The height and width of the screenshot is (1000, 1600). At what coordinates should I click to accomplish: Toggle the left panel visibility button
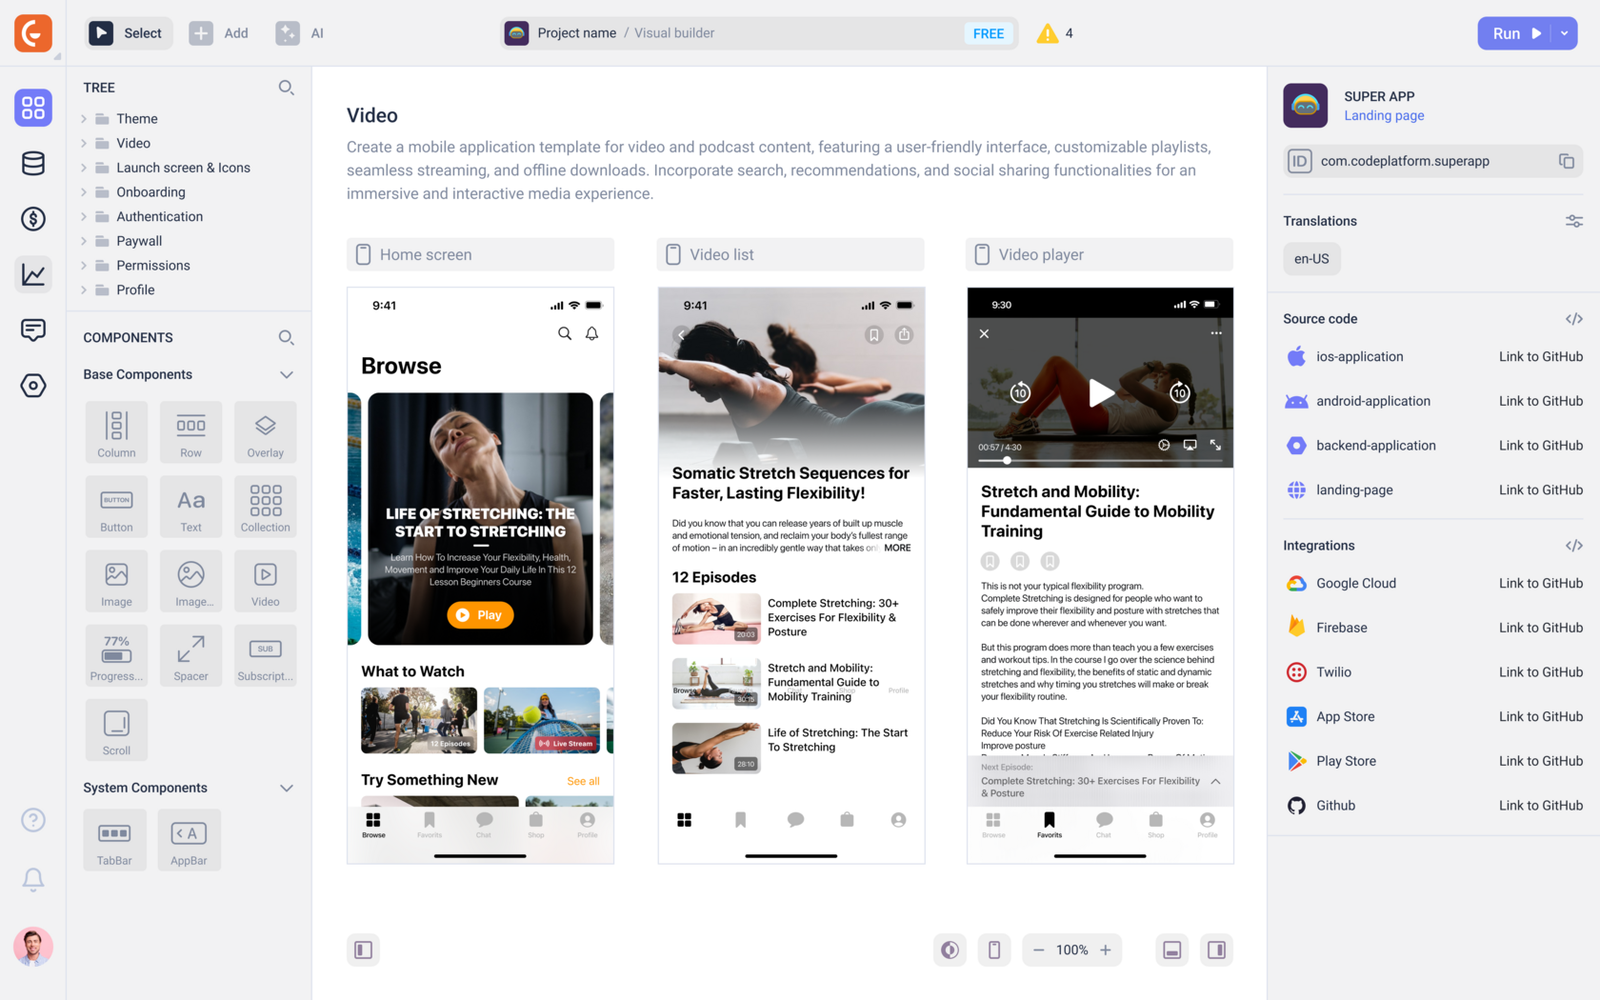click(363, 950)
